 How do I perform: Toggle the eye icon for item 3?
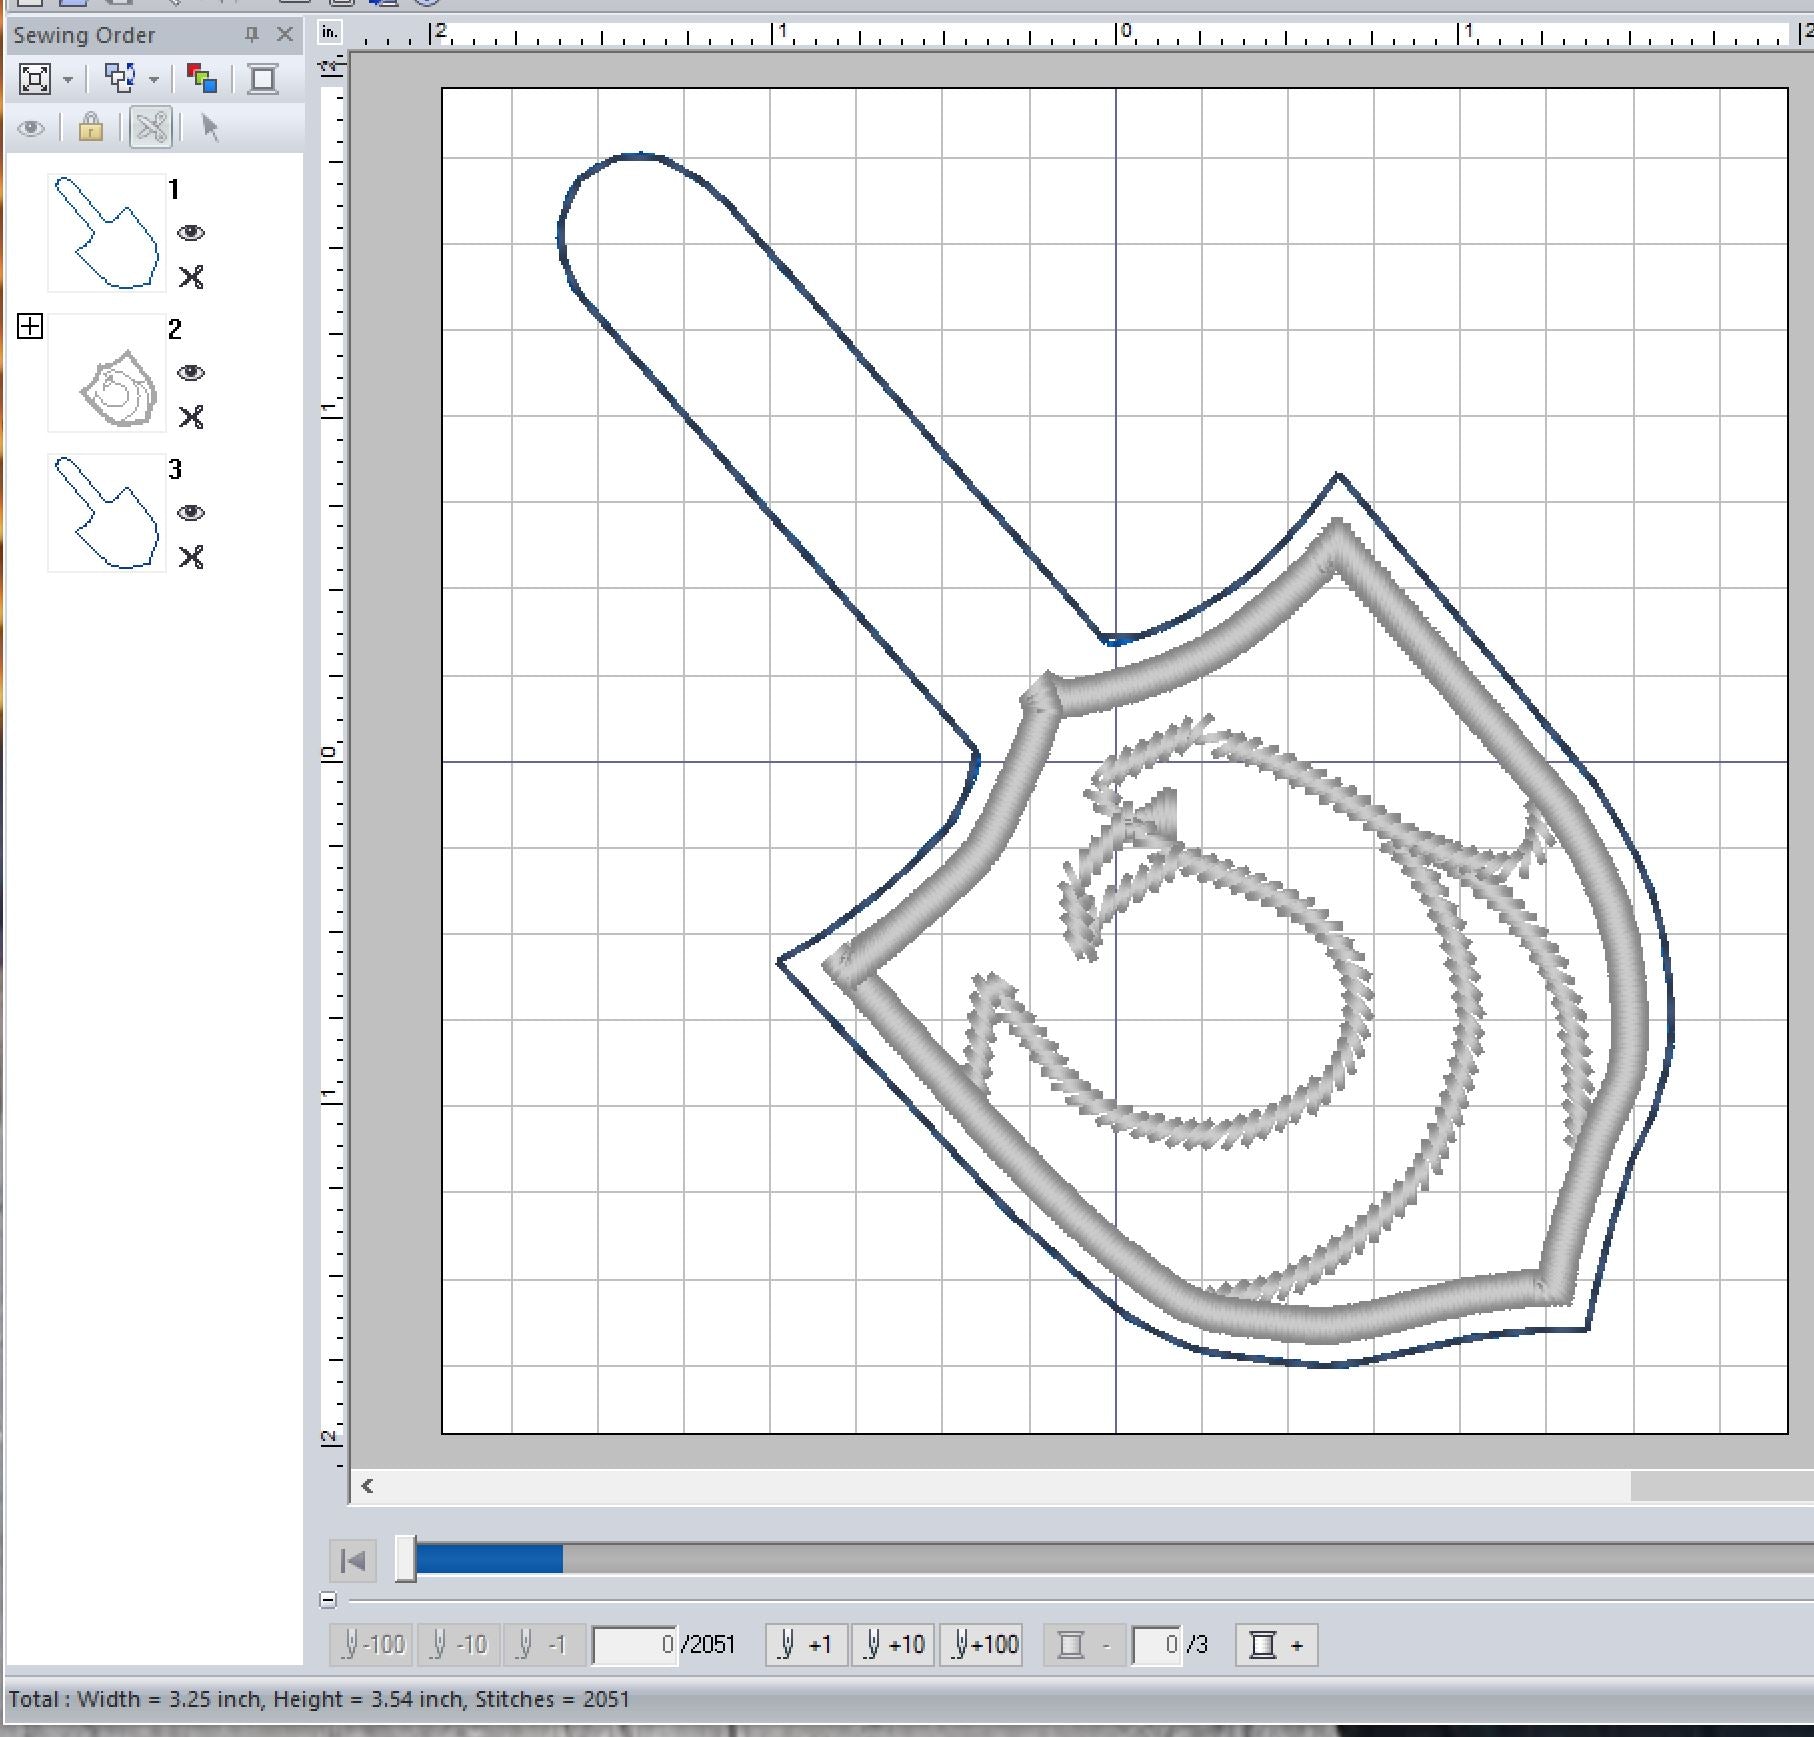191,513
